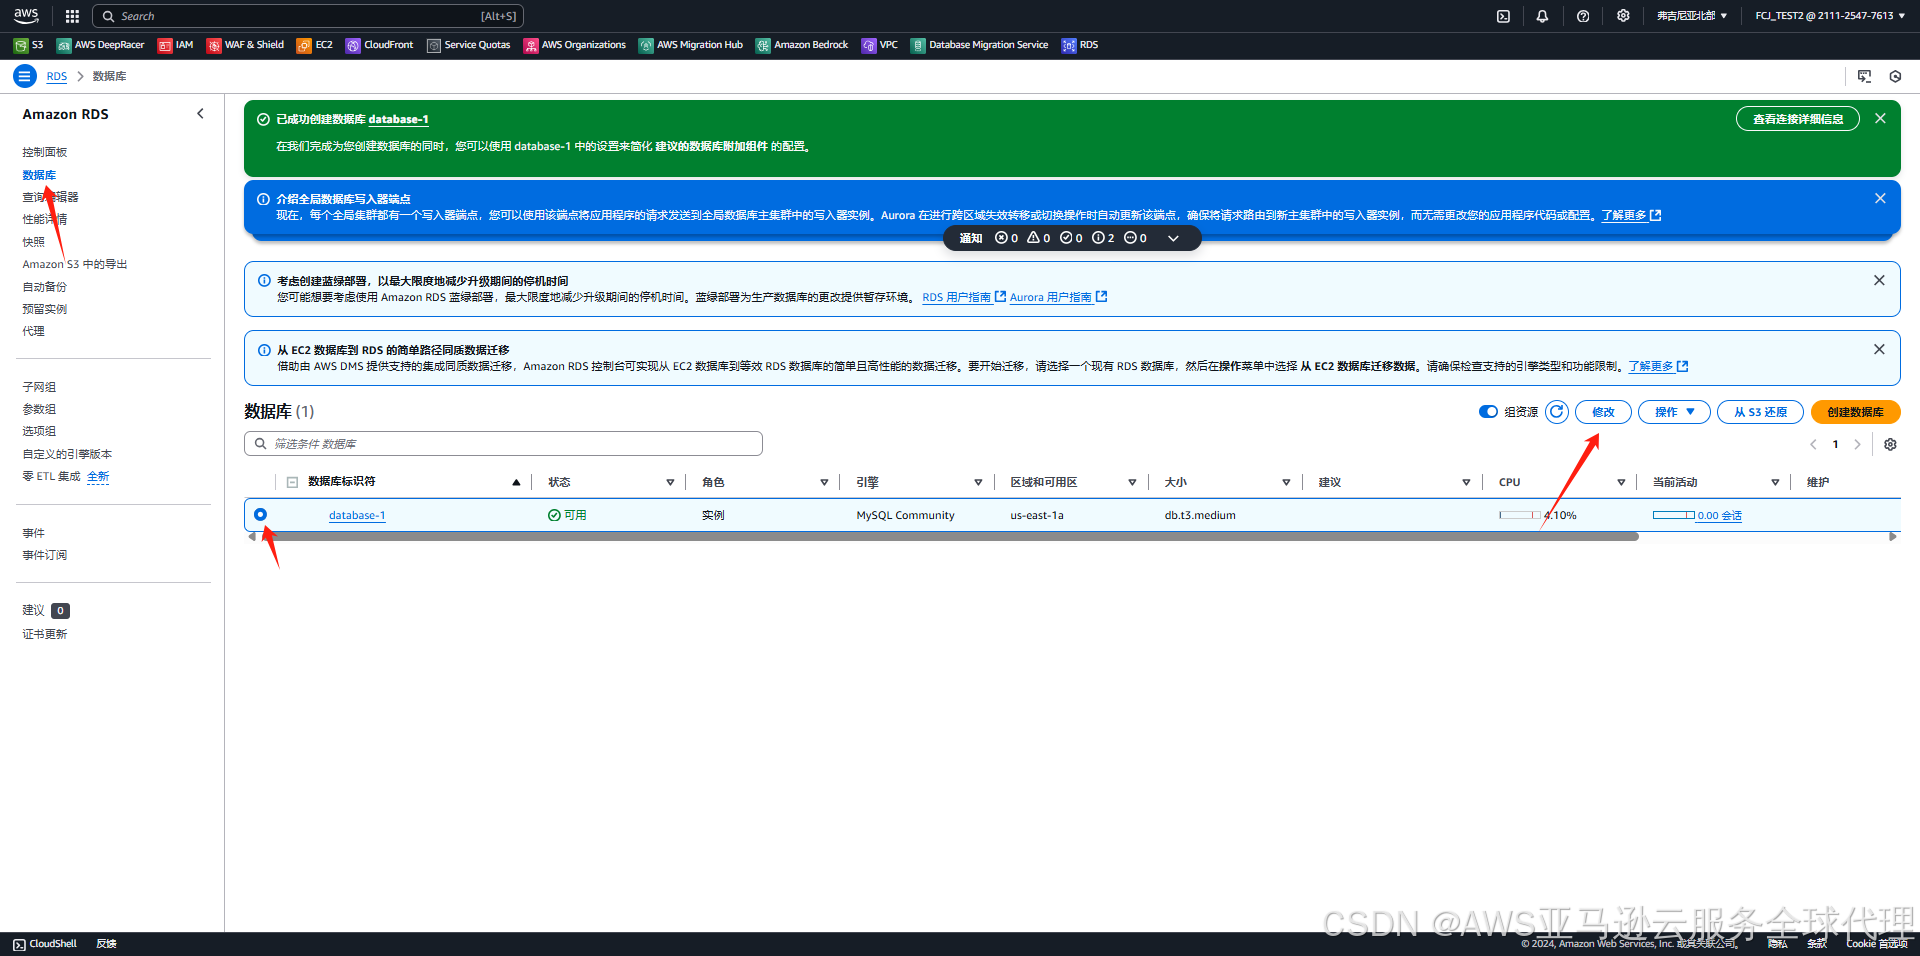1920x956 pixels.
Task: Select the database-1 radio button
Action: tap(260, 514)
